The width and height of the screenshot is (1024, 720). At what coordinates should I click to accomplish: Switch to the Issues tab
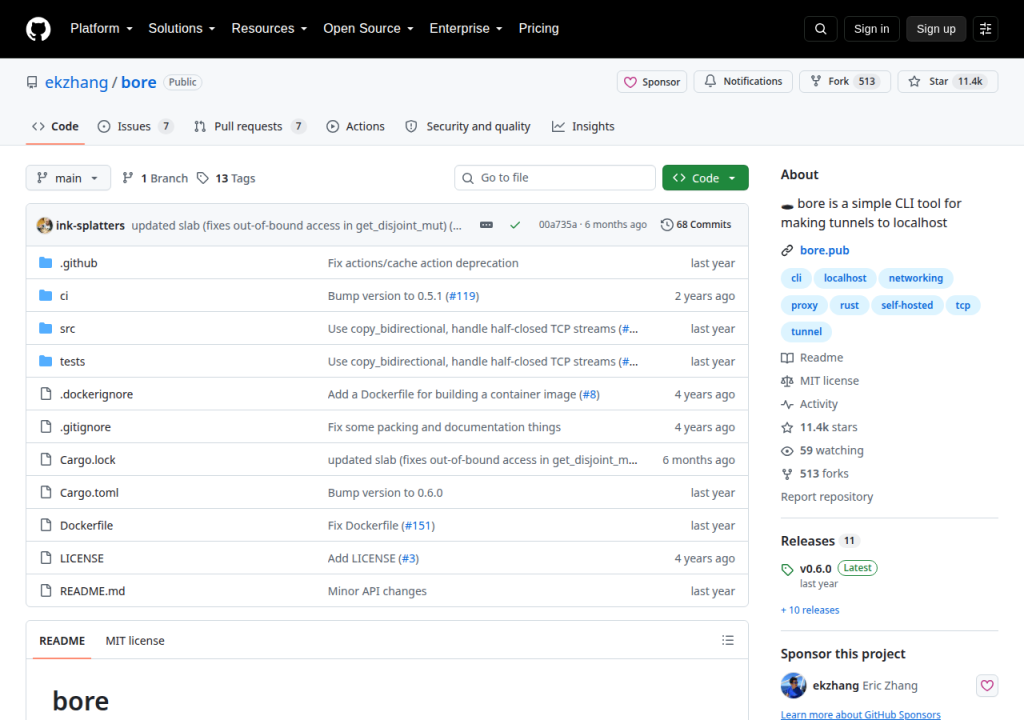(135, 127)
